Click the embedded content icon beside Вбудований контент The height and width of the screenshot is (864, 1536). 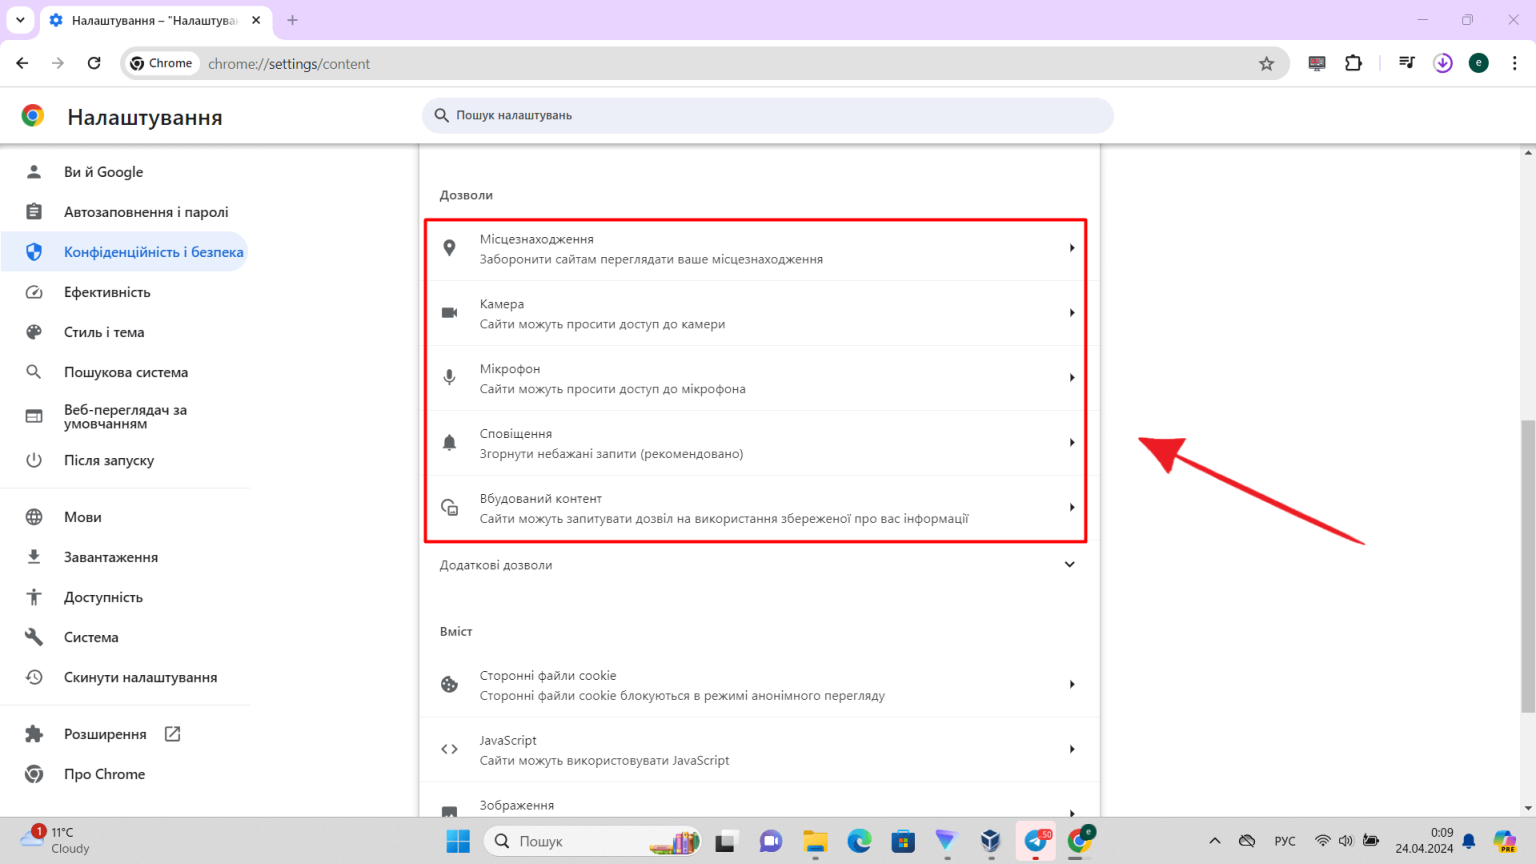[449, 507]
